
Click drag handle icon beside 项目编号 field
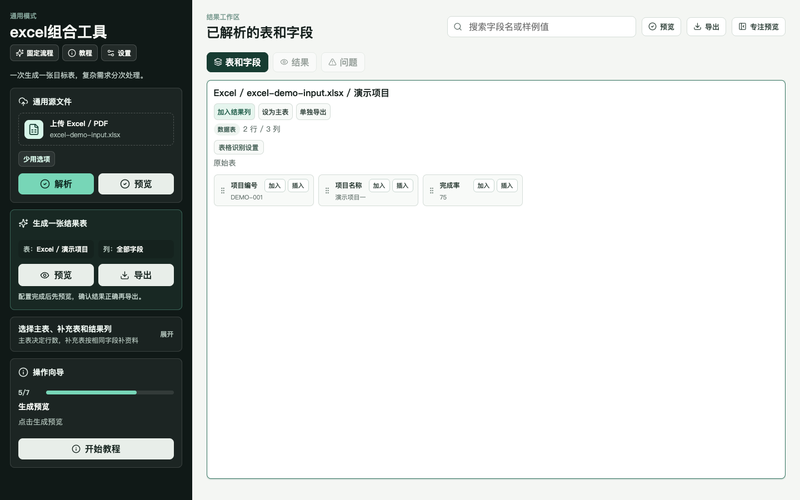click(222, 190)
